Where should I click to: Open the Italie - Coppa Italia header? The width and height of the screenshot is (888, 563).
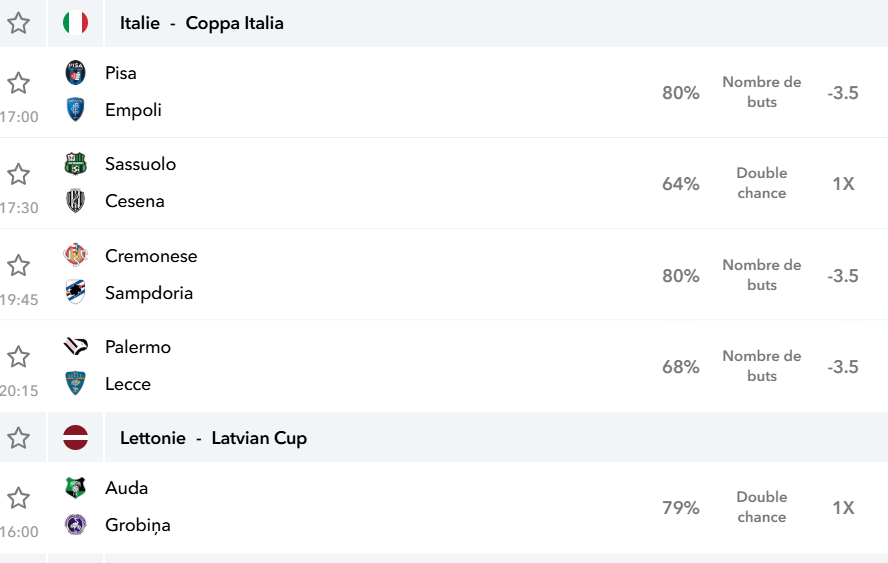[x=202, y=23]
